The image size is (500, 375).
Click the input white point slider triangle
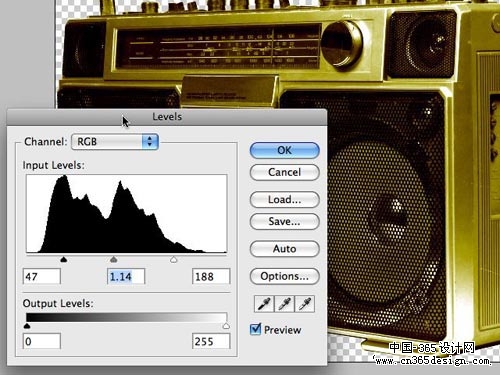point(173,259)
